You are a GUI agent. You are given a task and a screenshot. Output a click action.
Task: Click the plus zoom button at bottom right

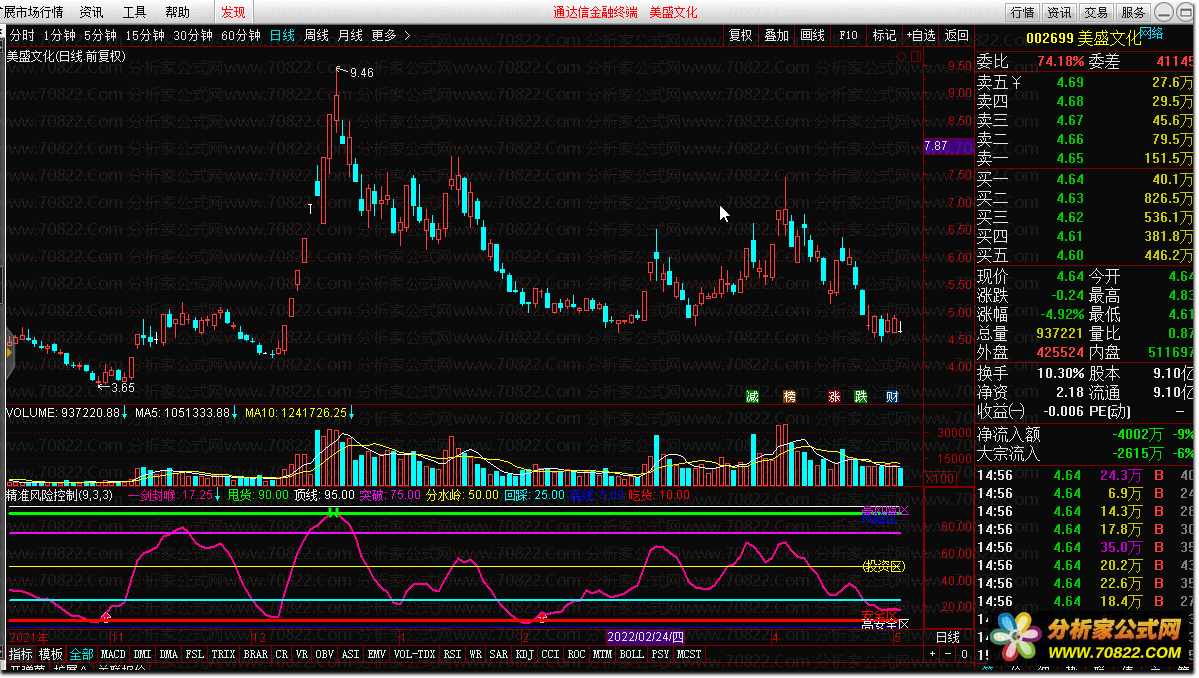point(932,654)
